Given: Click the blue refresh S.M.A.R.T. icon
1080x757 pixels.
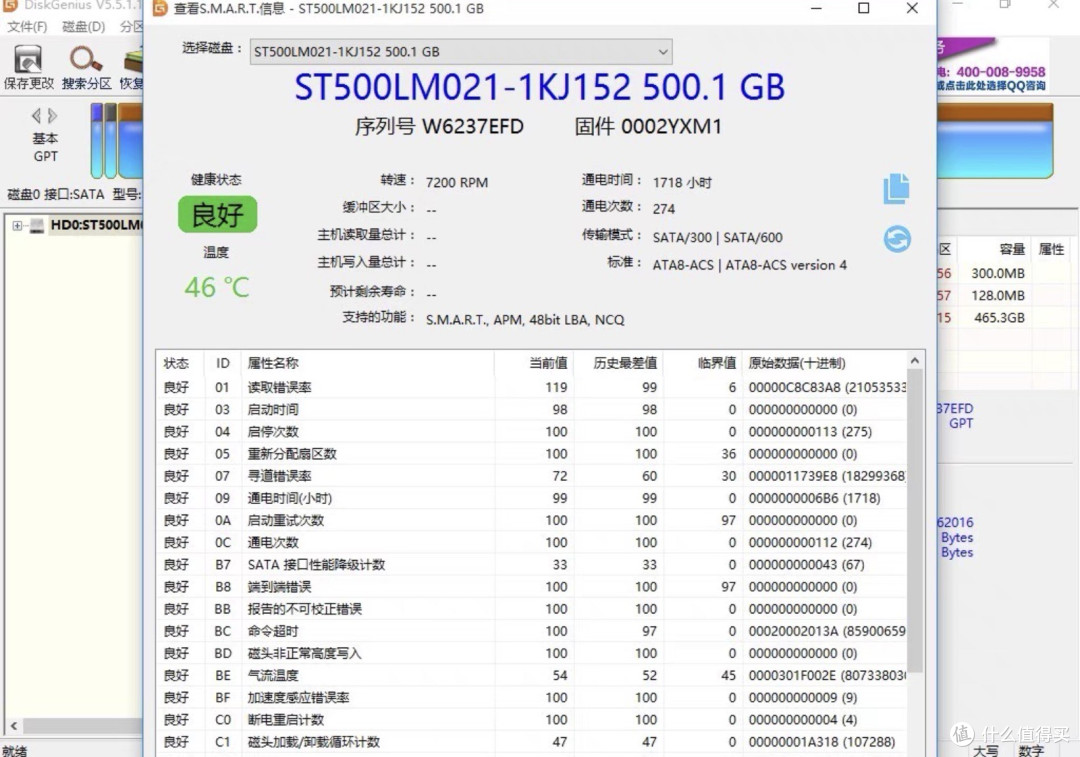Looking at the screenshot, I should pyautogui.click(x=897, y=239).
